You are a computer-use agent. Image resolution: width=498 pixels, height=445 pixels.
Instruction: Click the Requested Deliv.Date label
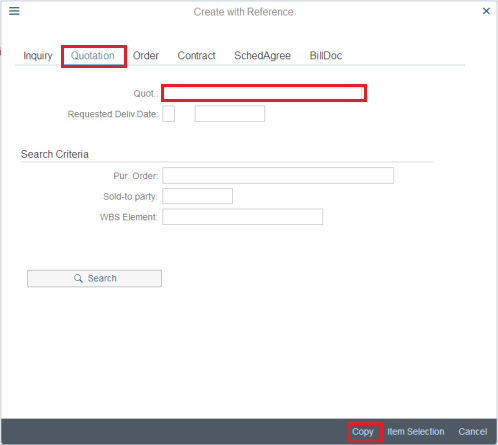[113, 114]
